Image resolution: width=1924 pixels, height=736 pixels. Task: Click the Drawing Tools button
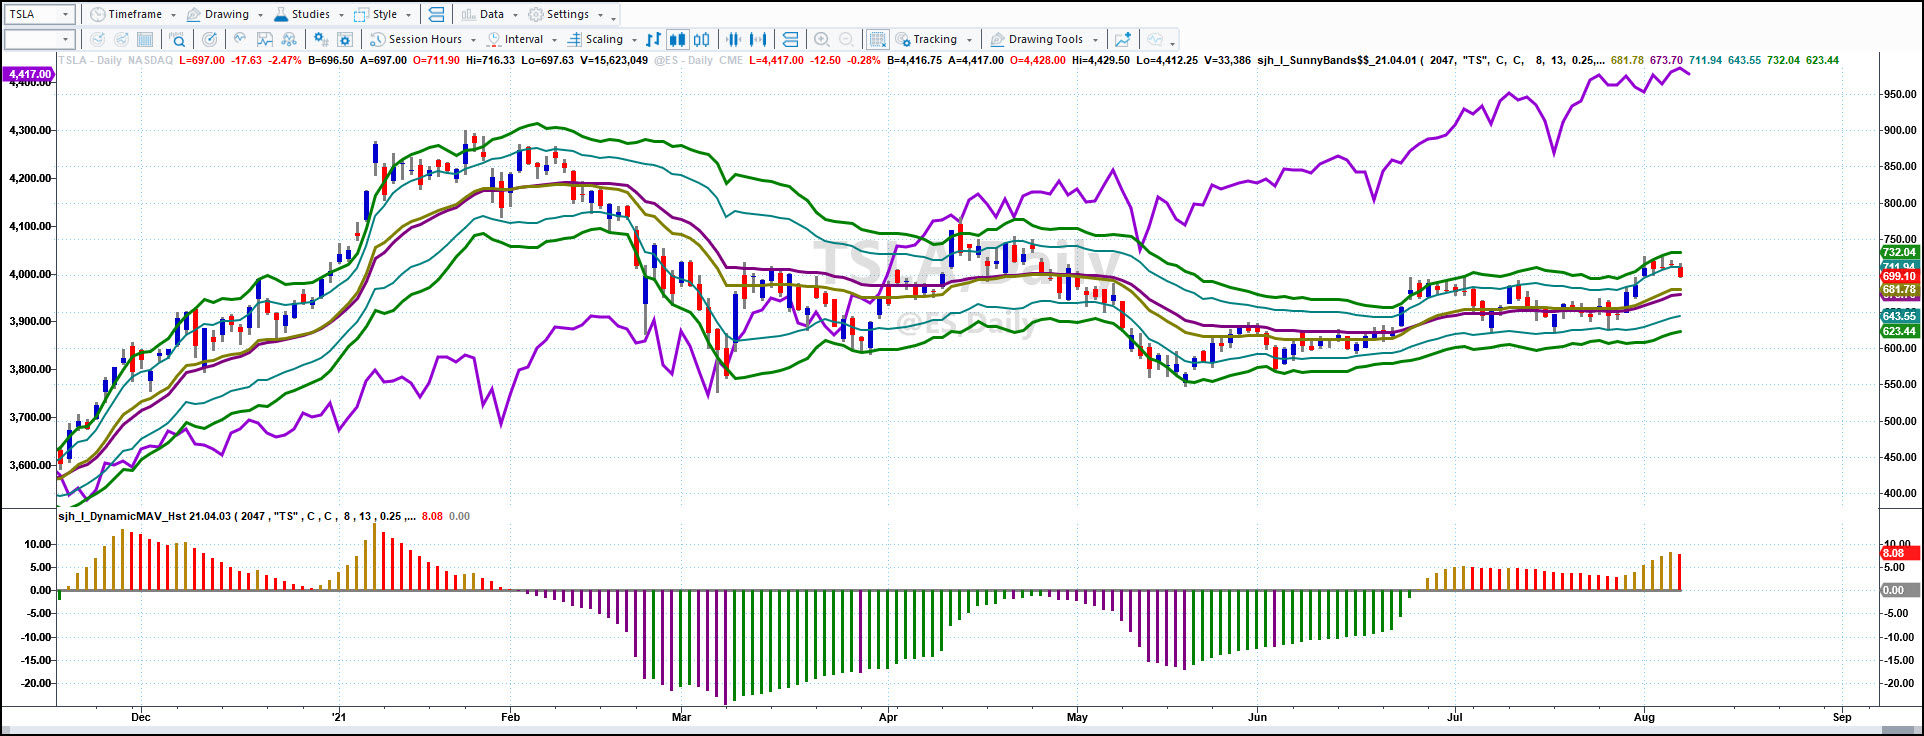tap(1037, 39)
